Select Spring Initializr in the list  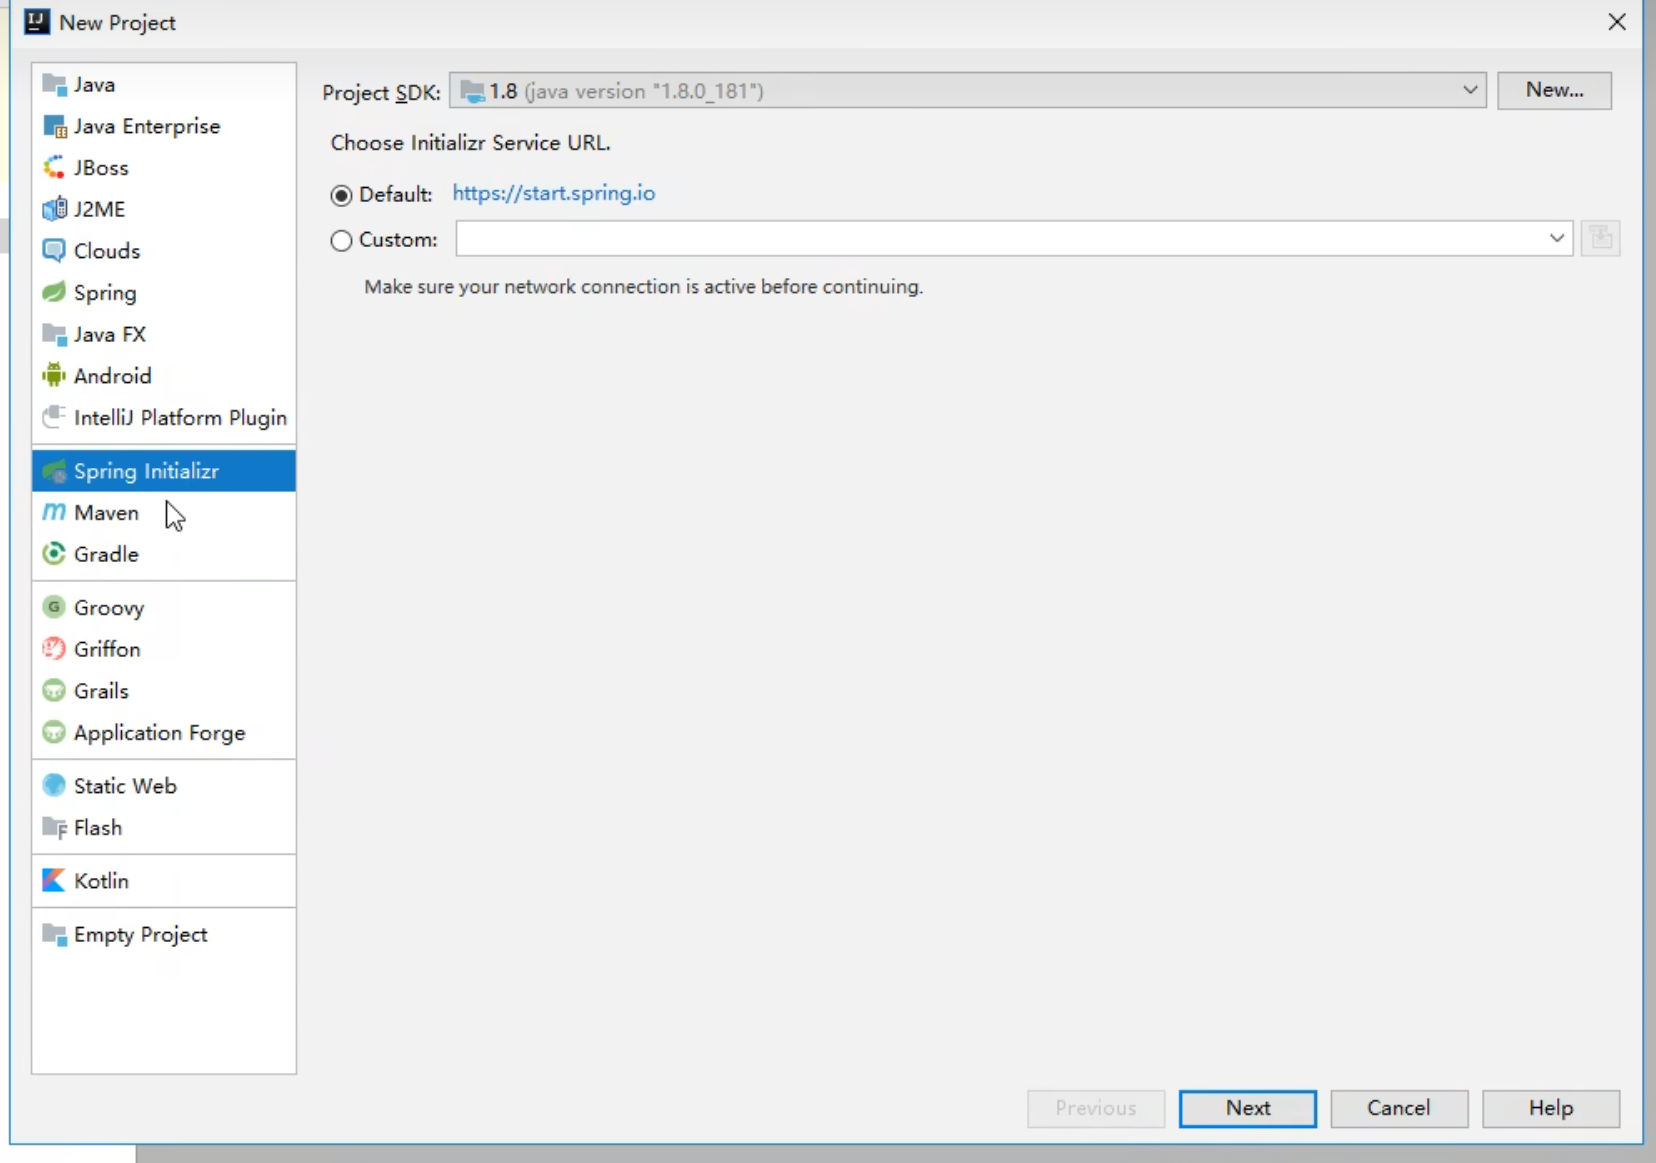point(164,471)
